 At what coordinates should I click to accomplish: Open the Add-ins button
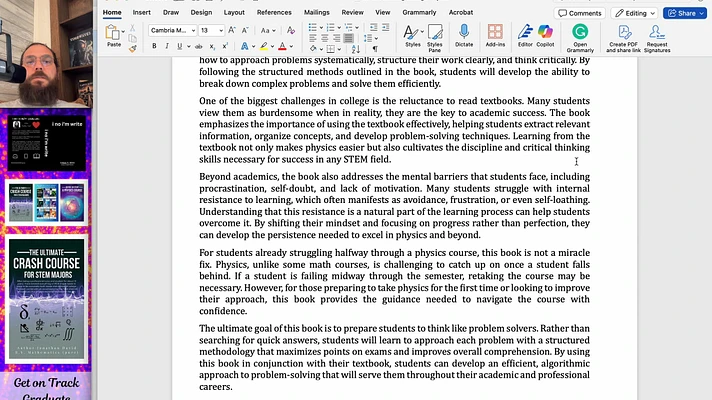tap(495, 36)
